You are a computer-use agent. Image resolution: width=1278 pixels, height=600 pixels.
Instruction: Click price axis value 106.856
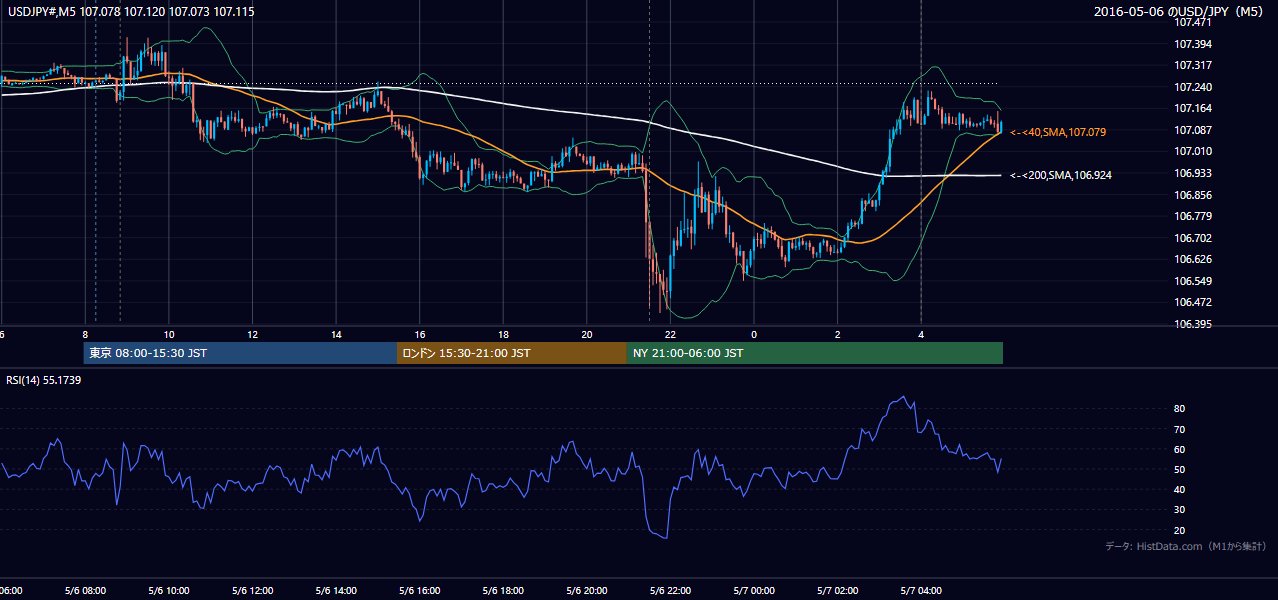[x=1193, y=195]
